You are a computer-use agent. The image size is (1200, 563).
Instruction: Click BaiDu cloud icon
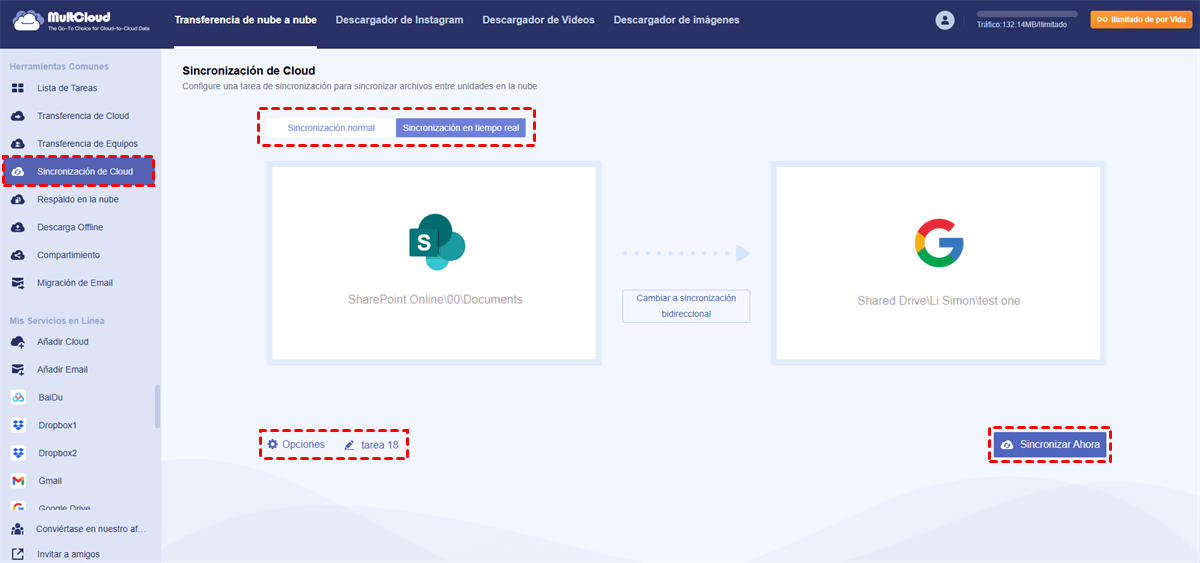point(18,397)
